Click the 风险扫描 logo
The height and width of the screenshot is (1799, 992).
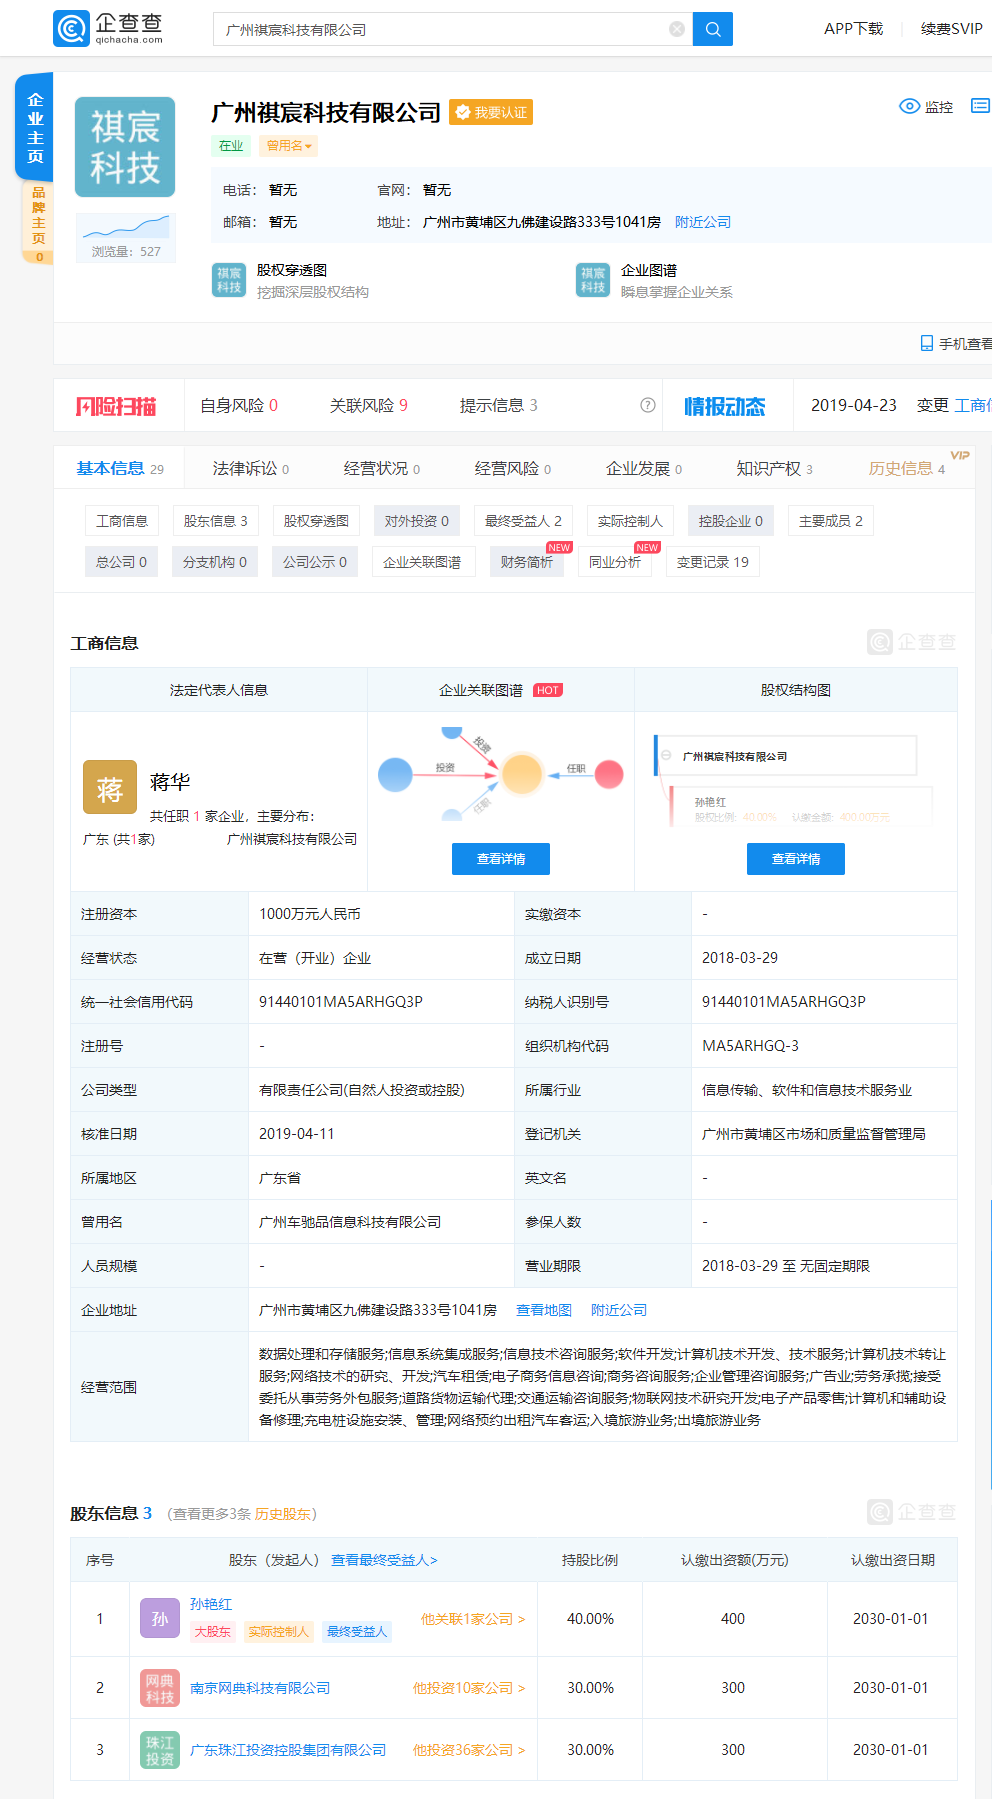(116, 405)
